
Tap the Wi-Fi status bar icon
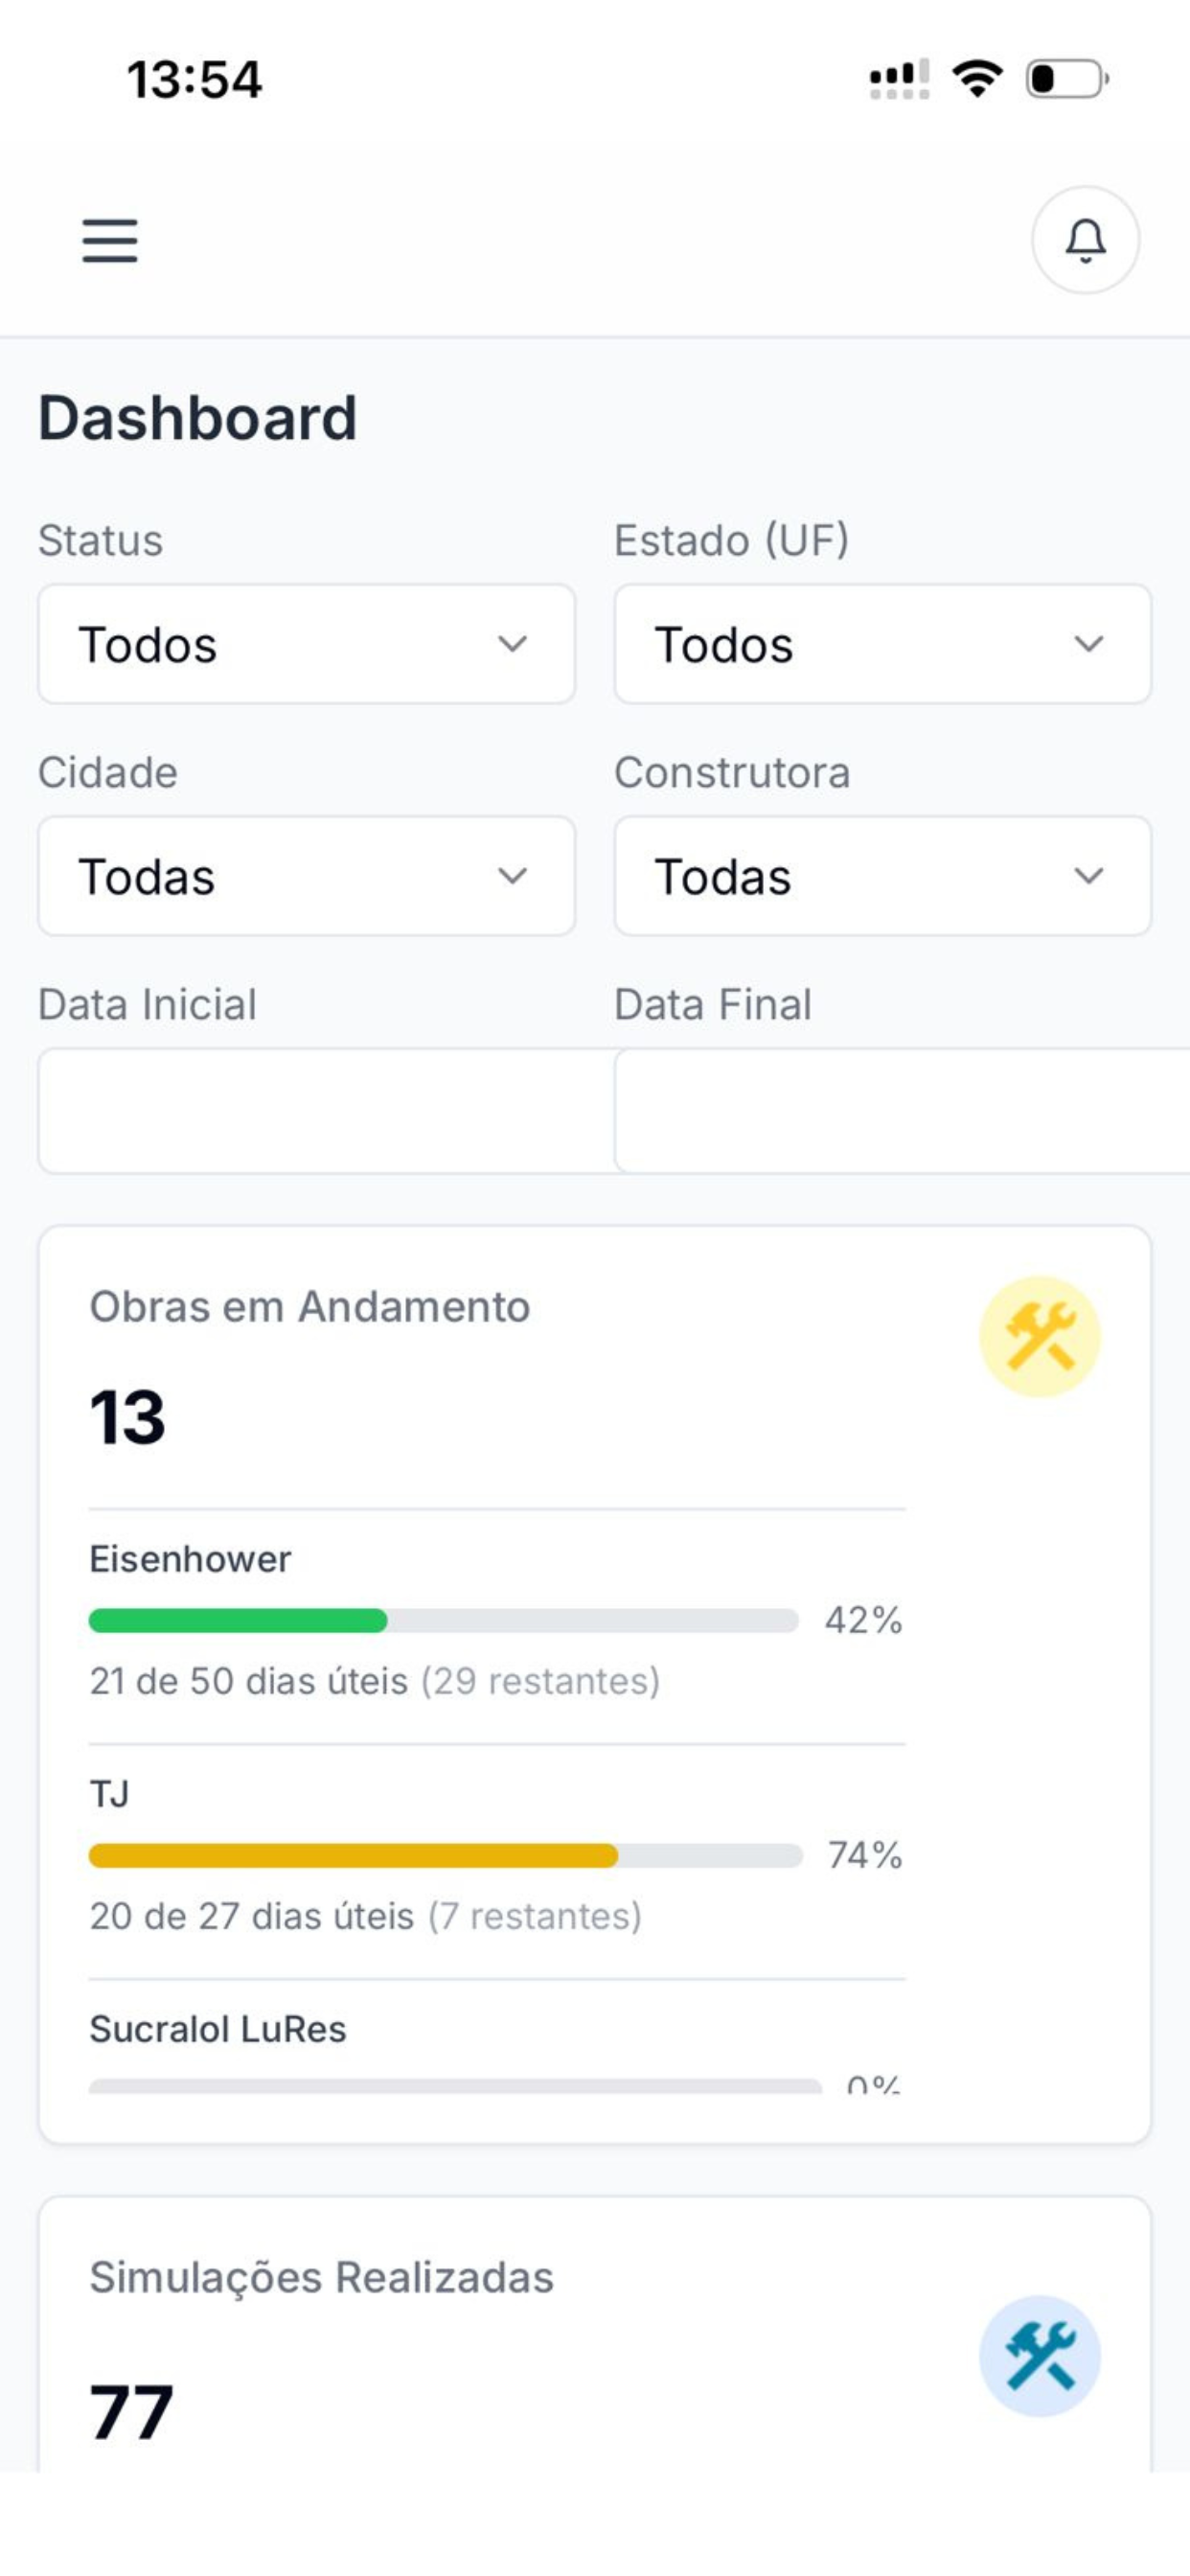tap(977, 78)
